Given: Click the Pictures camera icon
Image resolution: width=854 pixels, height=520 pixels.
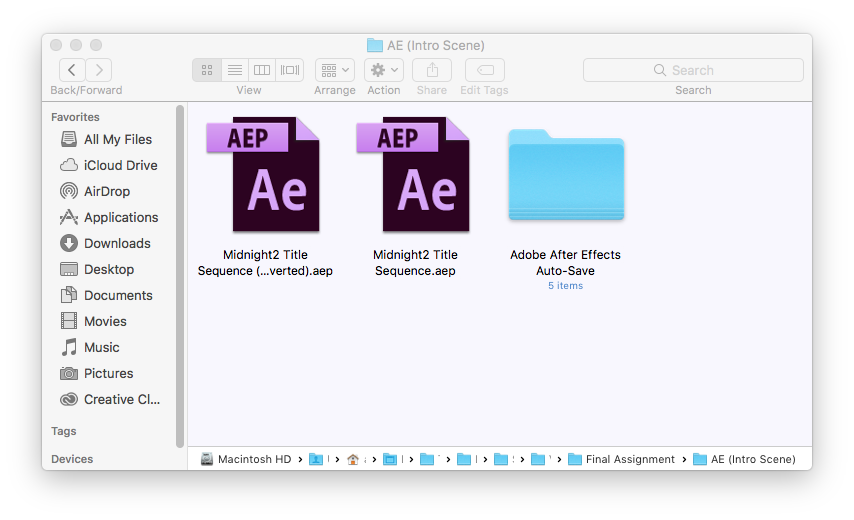Looking at the screenshot, I should pyautogui.click(x=69, y=374).
